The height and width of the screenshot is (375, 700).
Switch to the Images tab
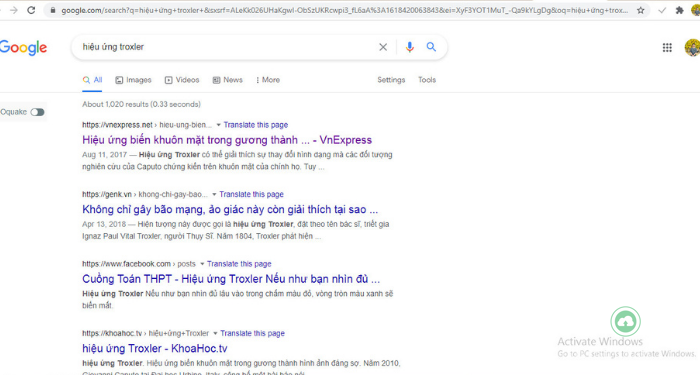(133, 80)
